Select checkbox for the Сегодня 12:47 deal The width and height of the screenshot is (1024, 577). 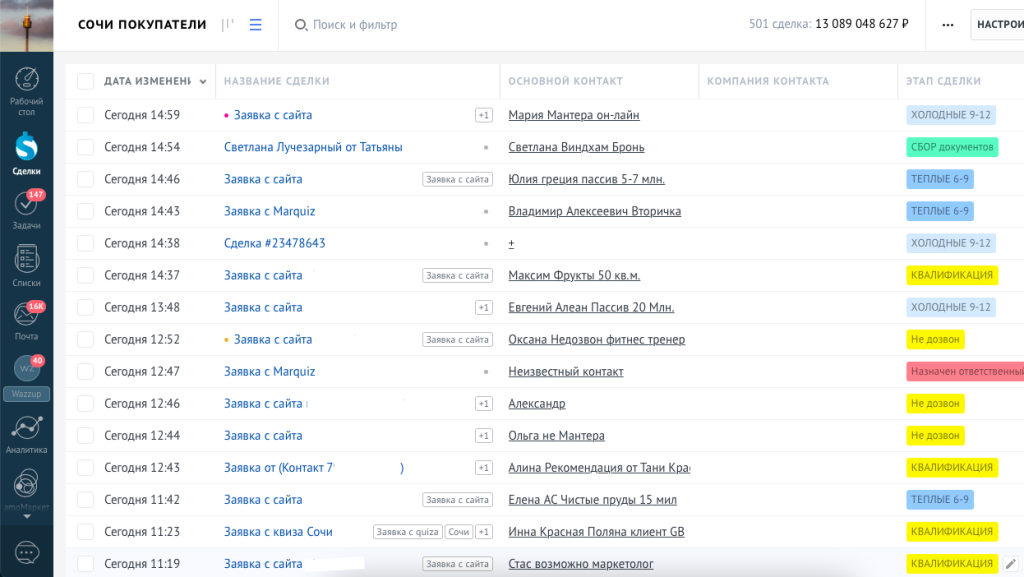85,371
